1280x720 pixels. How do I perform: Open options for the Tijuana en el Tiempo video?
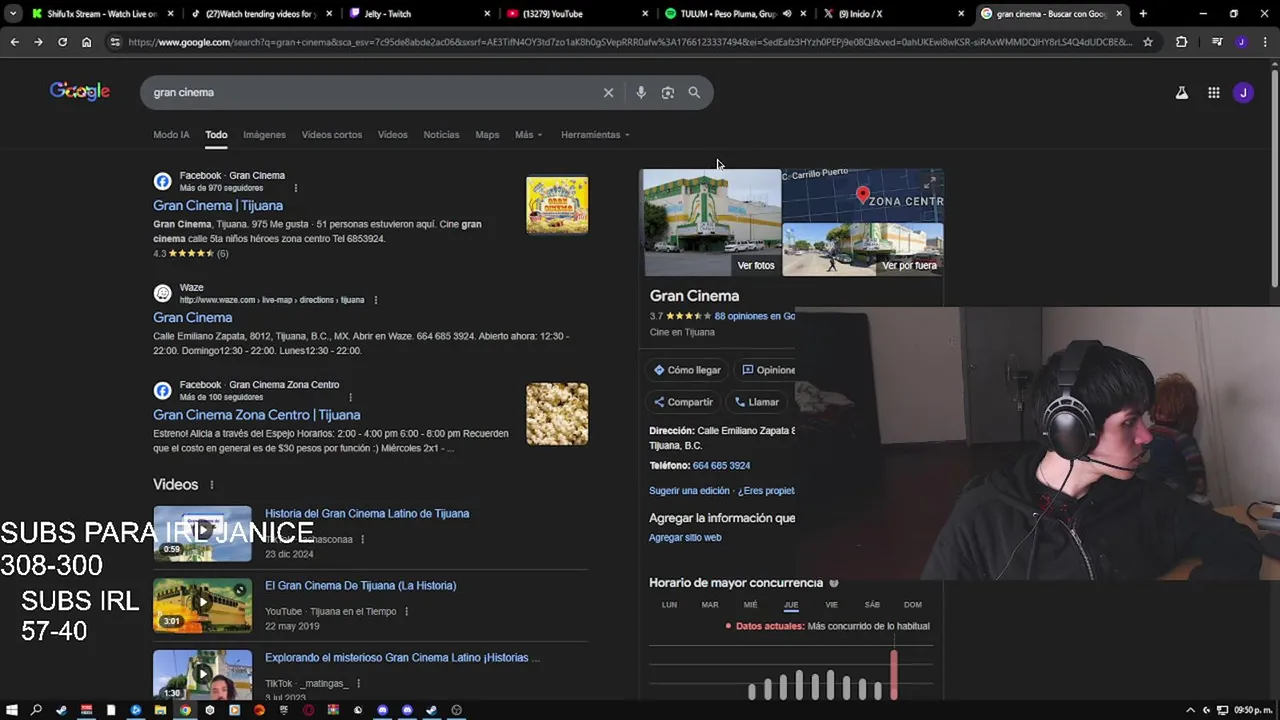(406, 611)
